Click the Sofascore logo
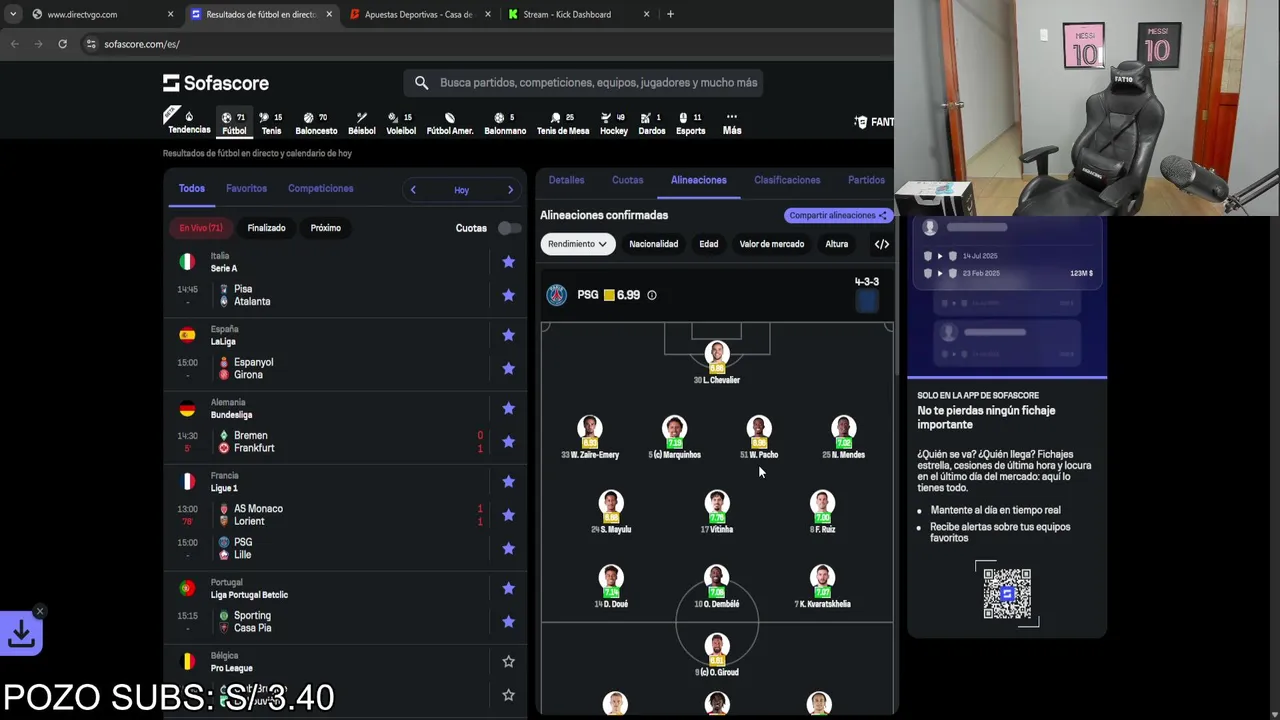The height and width of the screenshot is (720, 1280). 216,83
